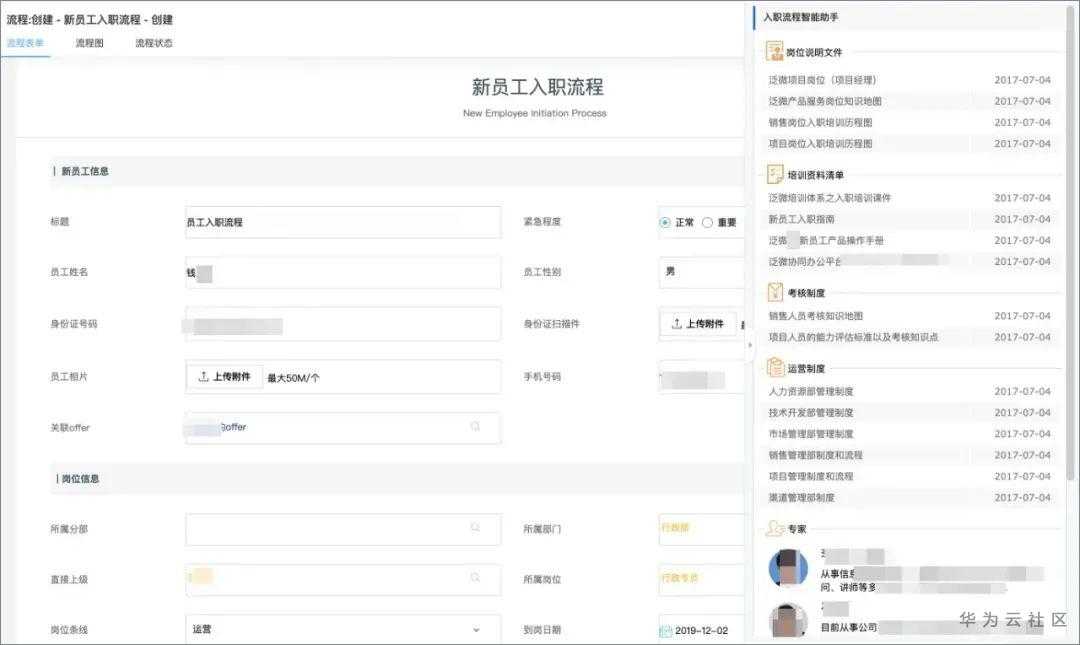
Task: Select 正常 urgency radio button
Action: [x=665, y=222]
